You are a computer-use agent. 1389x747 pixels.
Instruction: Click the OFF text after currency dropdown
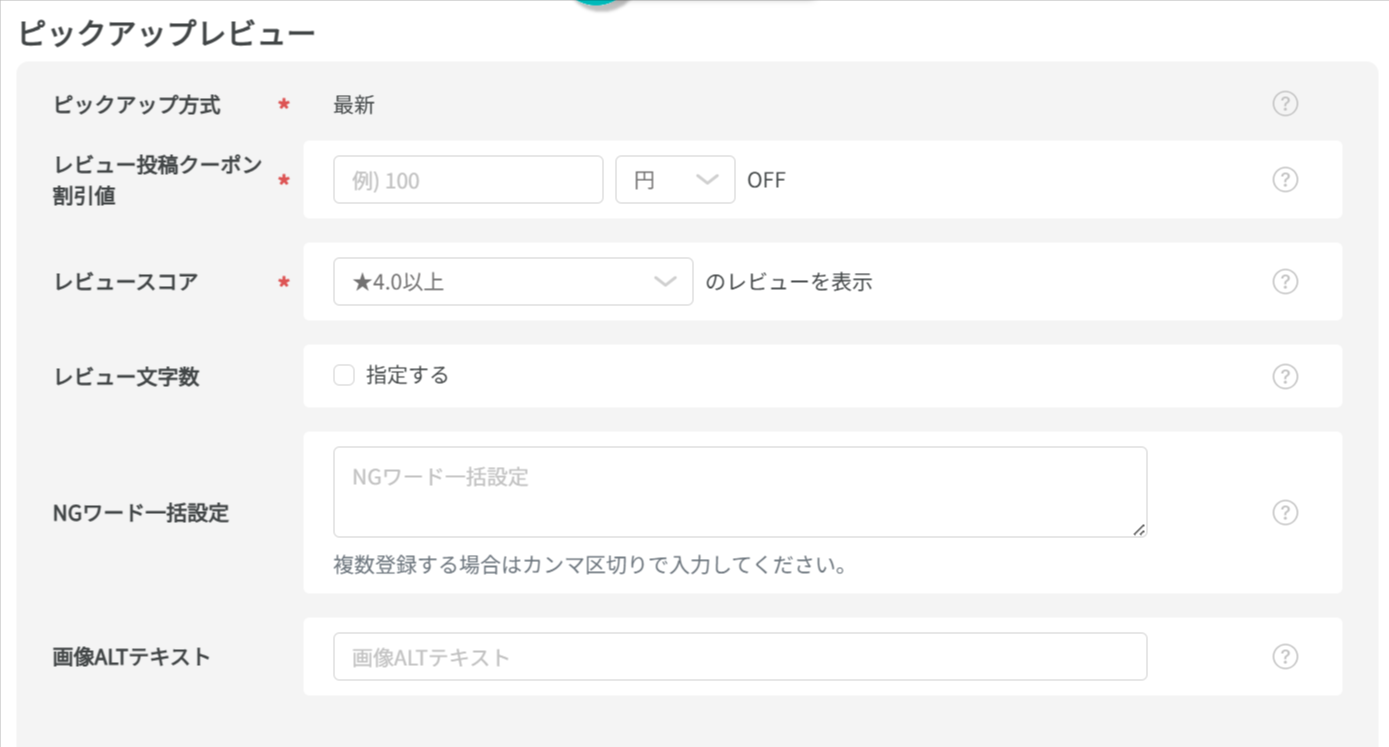[766, 181]
